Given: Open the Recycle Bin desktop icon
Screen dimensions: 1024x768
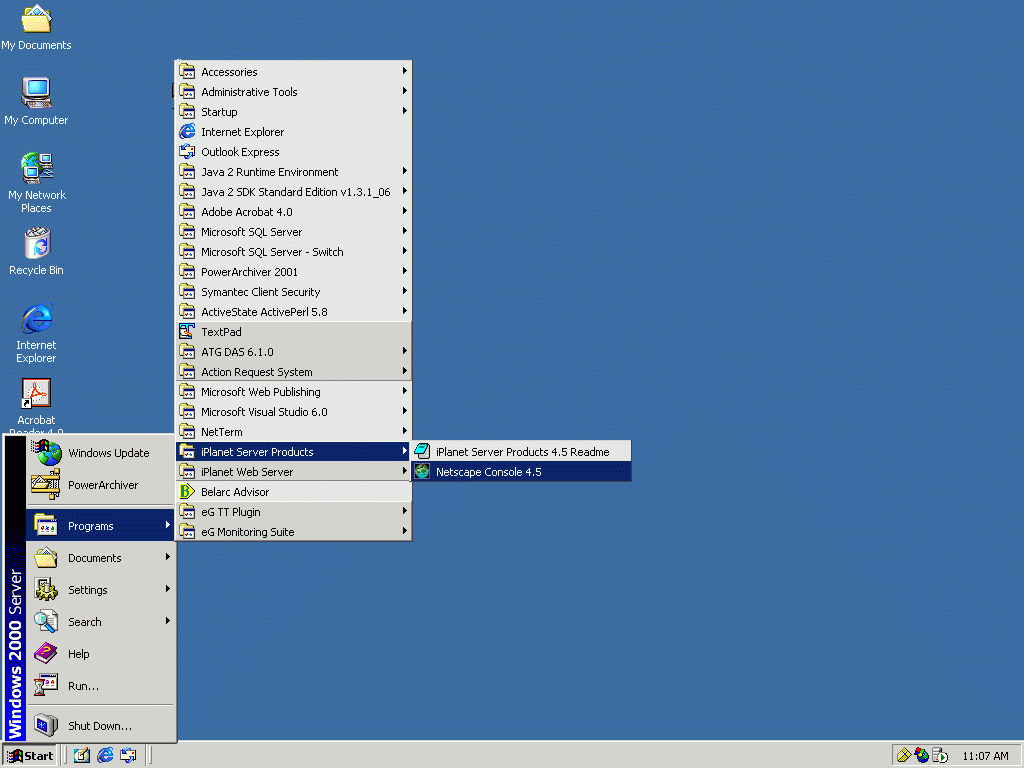Looking at the screenshot, I should (x=37, y=243).
